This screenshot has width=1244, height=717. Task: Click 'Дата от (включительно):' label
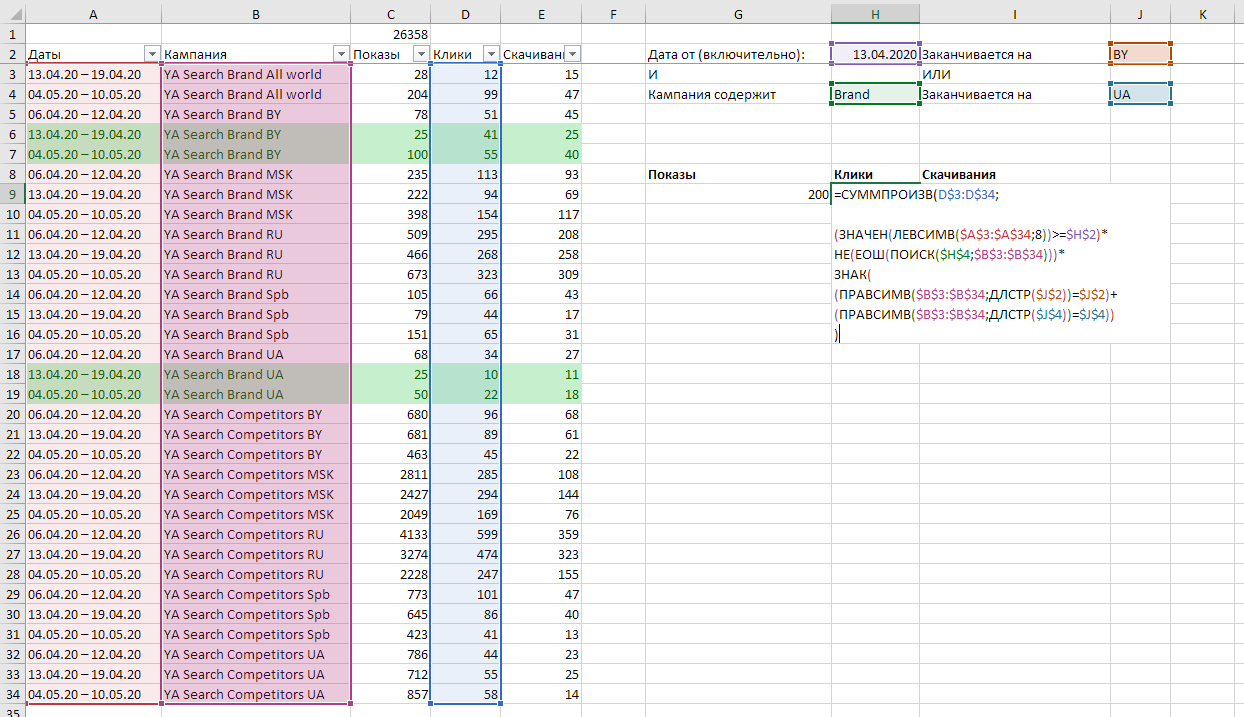pyautogui.click(x=726, y=54)
